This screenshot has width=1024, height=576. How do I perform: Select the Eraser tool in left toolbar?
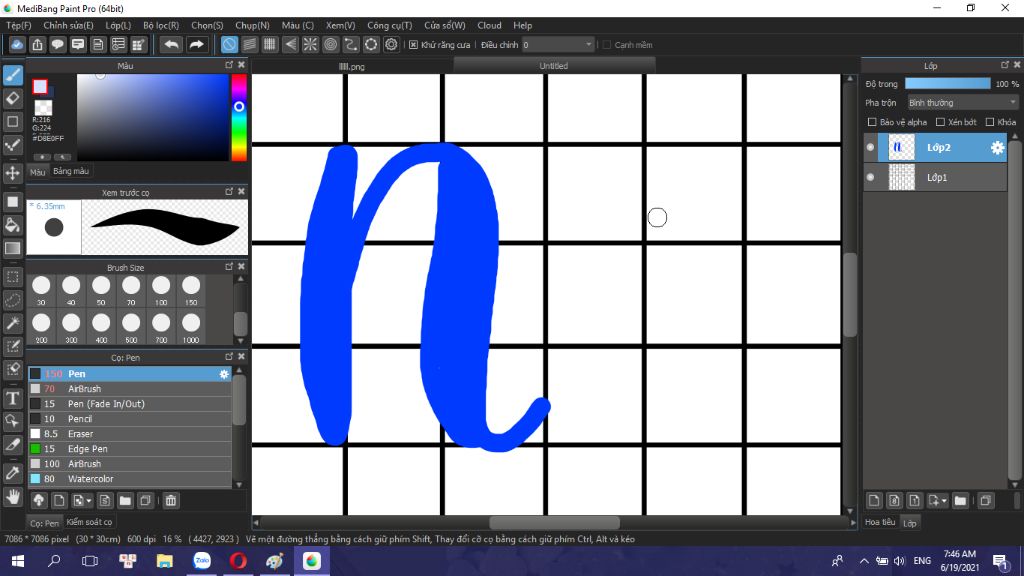pos(12,99)
